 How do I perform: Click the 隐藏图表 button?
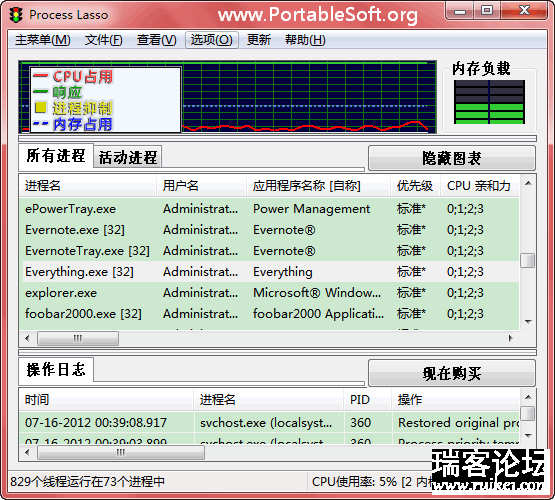point(452,158)
